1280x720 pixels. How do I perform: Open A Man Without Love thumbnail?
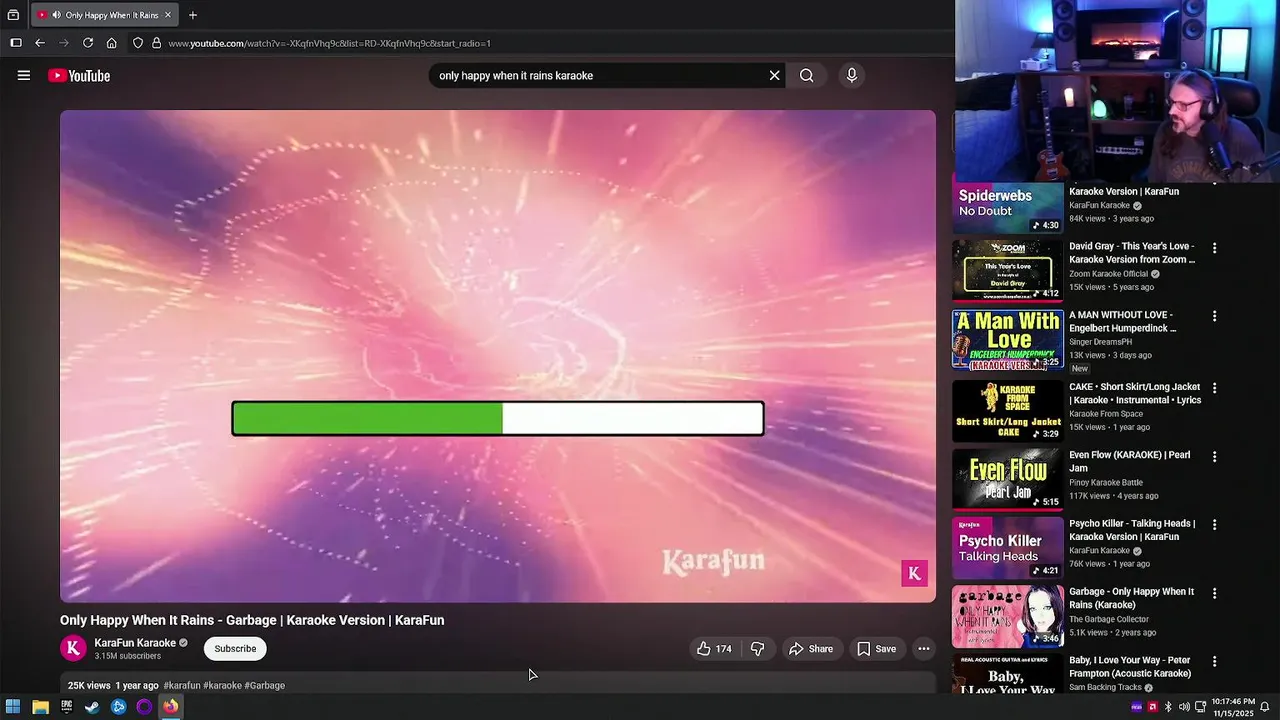click(x=1008, y=339)
